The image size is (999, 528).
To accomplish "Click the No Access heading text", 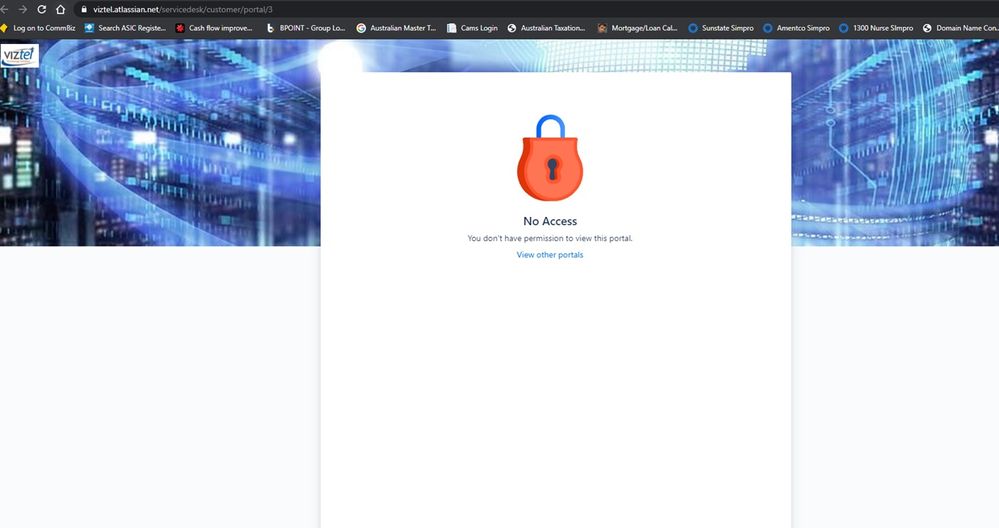I will tap(550, 221).
